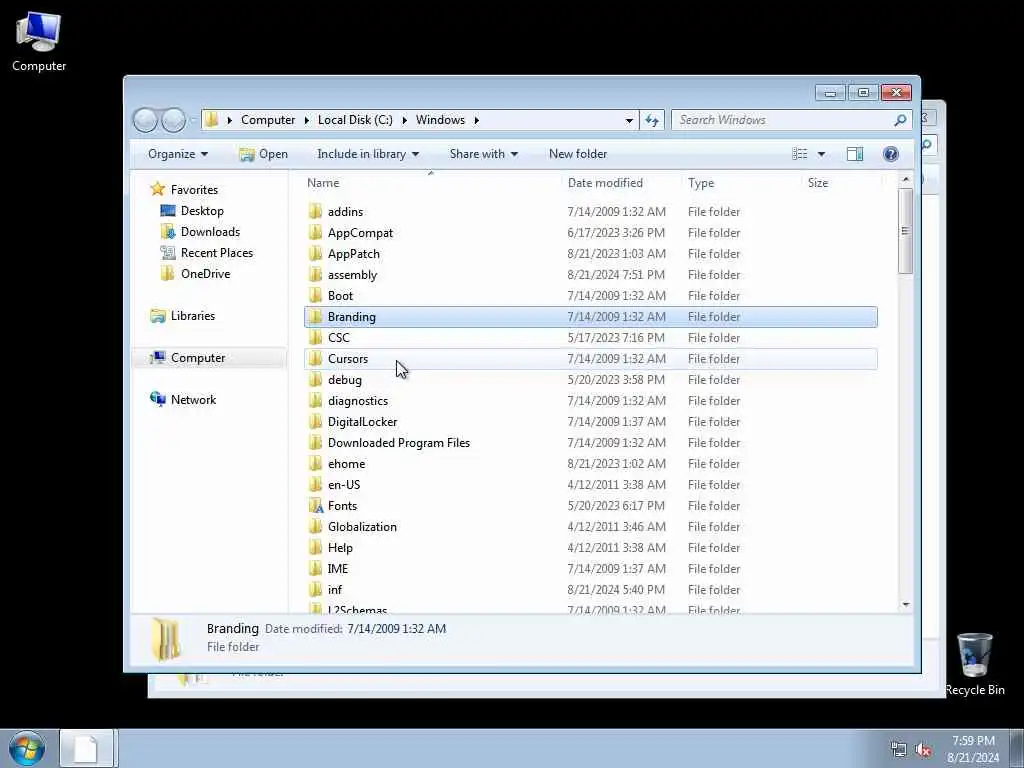Open the Share with dropdown

coord(483,154)
